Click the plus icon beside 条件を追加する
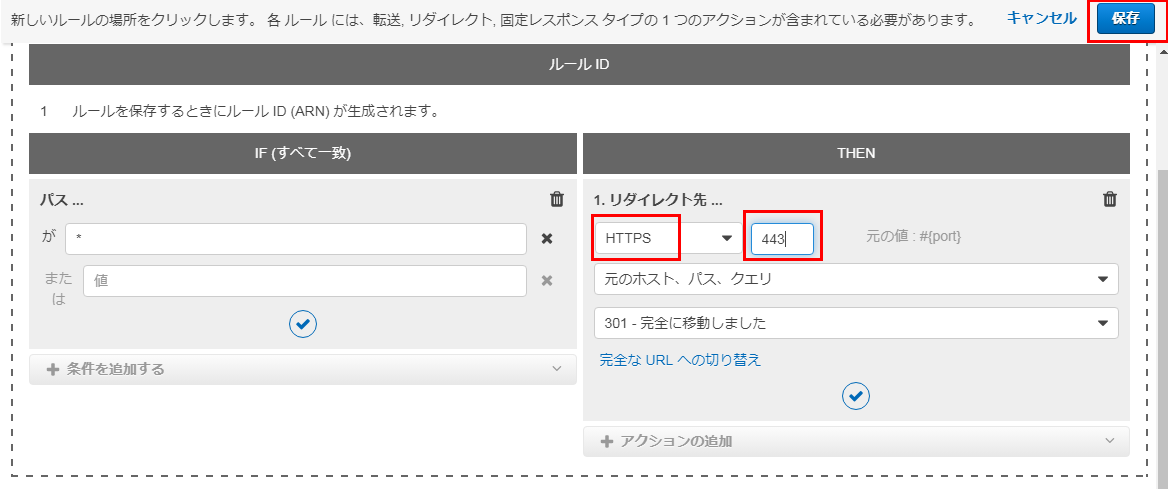 click(53, 369)
